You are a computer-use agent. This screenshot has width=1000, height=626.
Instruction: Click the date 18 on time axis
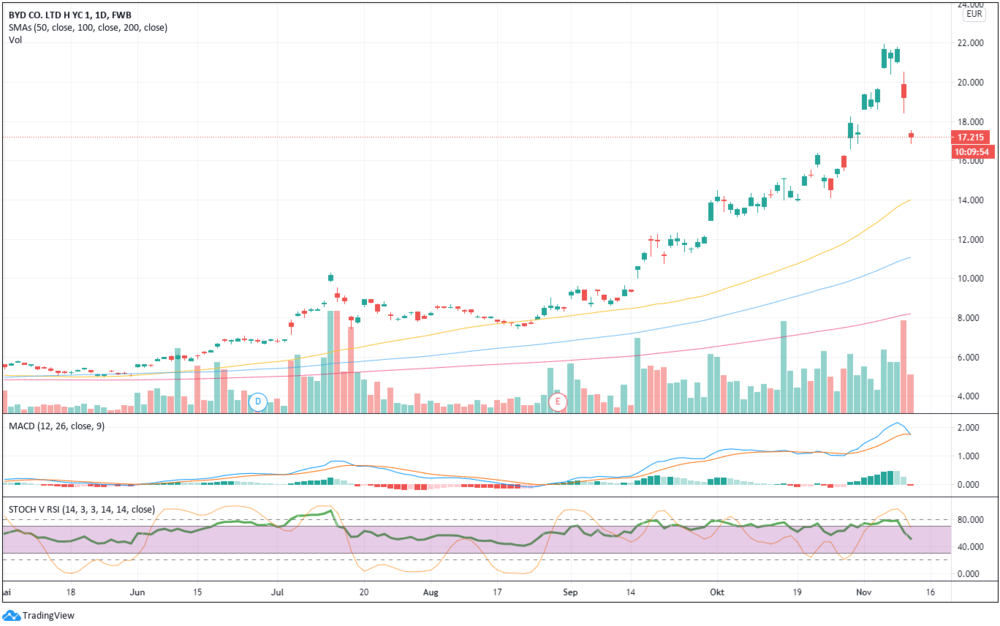[x=71, y=592]
